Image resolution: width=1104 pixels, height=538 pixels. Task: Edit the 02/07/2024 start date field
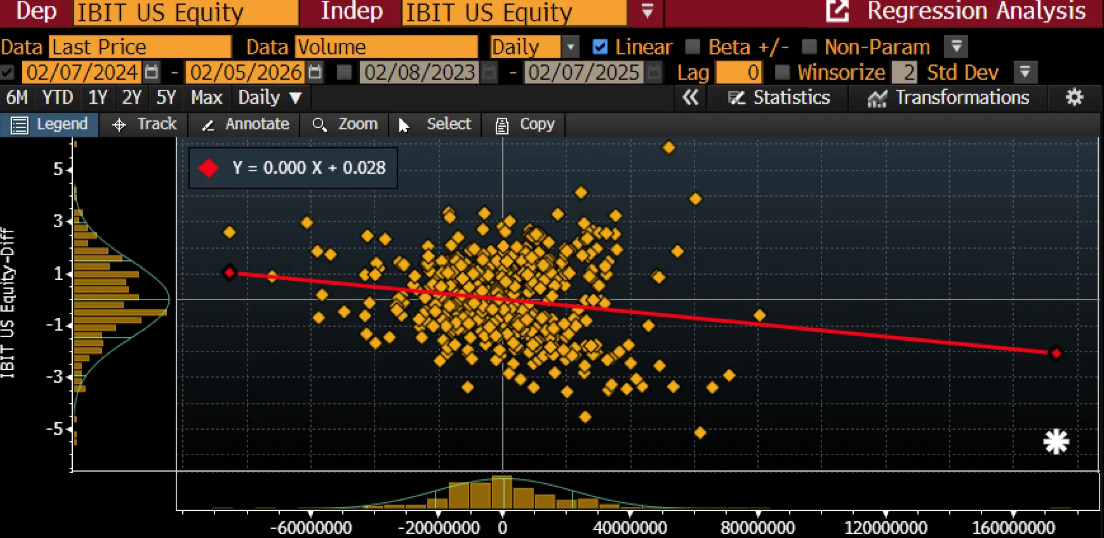pyautogui.click(x=82, y=72)
